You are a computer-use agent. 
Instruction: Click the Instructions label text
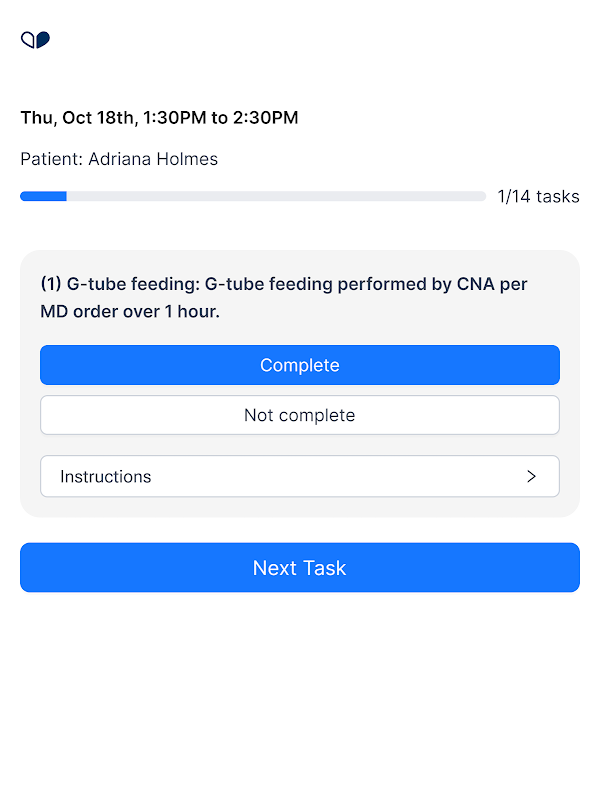[x=106, y=476]
